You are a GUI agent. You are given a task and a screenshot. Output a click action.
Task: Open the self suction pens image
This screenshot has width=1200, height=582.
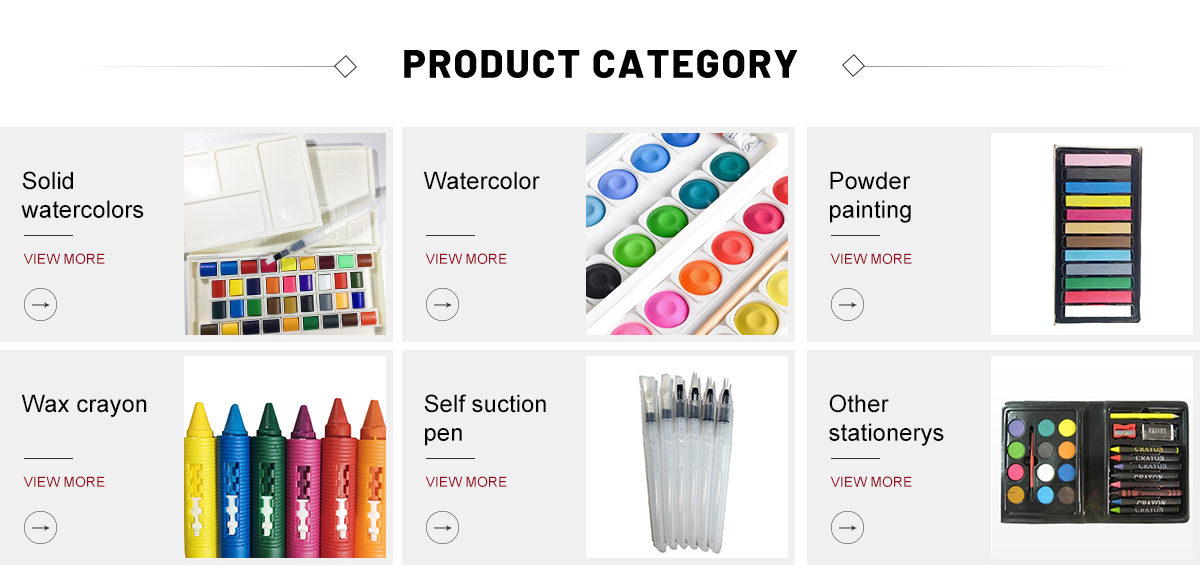point(687,457)
